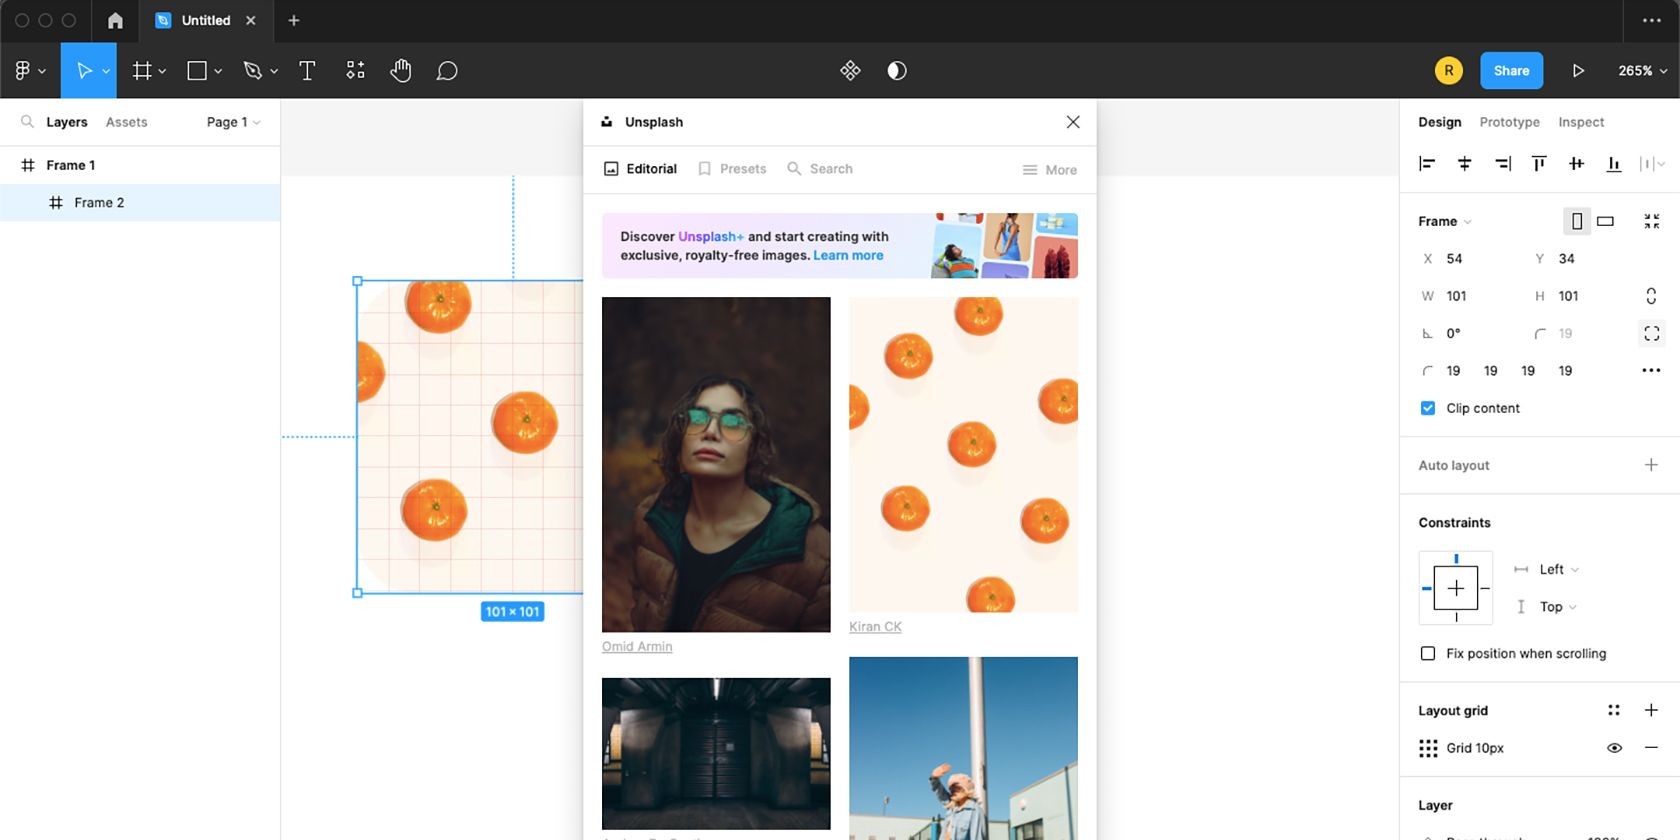Click Align top icon
Viewport: 1680px width, 840px height.
pos(1539,163)
